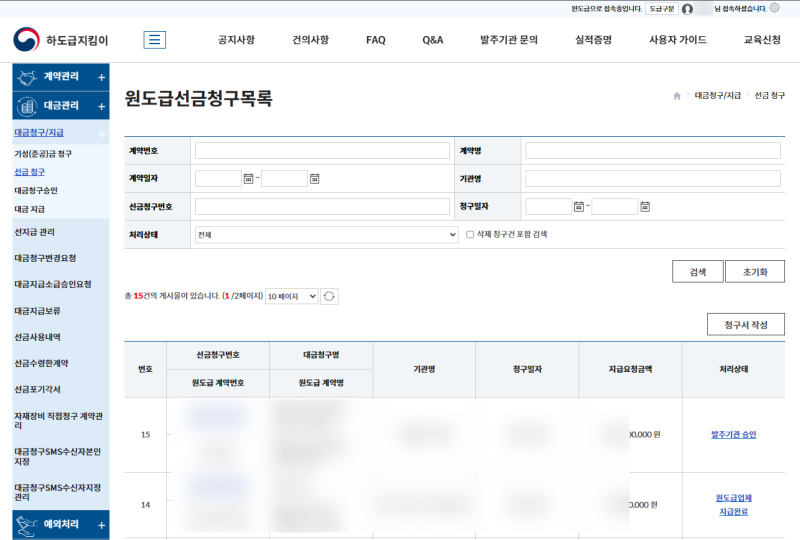This screenshot has width=800, height=540.
Task: Focus the 계약일자 start date field
Action: pyautogui.click(x=218, y=179)
